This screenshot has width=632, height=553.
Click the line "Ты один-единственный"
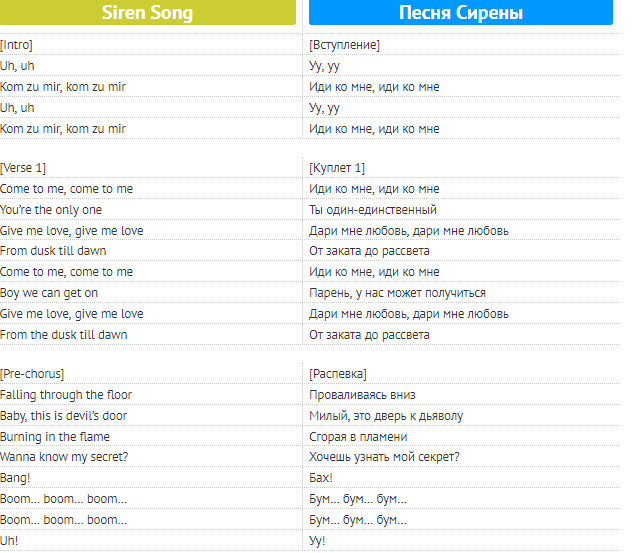click(x=373, y=210)
